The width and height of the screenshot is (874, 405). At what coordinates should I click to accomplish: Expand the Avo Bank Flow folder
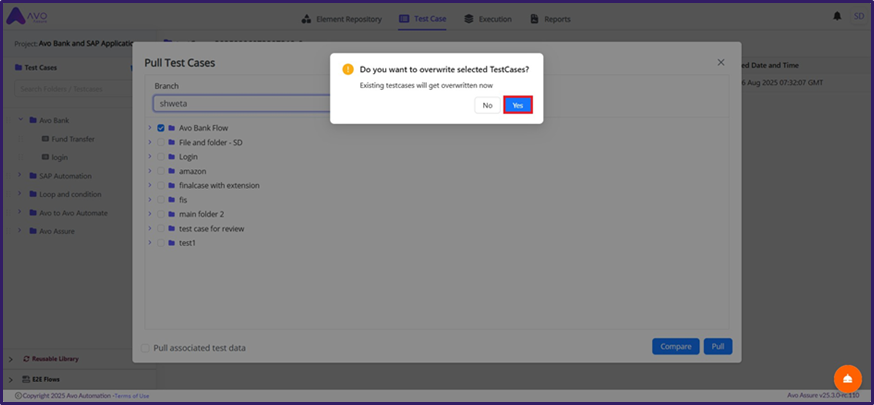tap(149, 128)
